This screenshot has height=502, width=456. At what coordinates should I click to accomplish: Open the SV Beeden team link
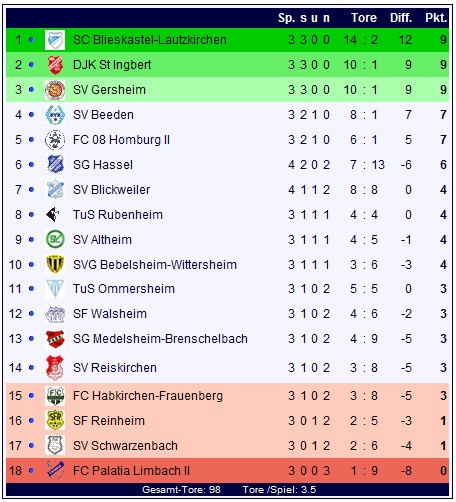[103, 115]
